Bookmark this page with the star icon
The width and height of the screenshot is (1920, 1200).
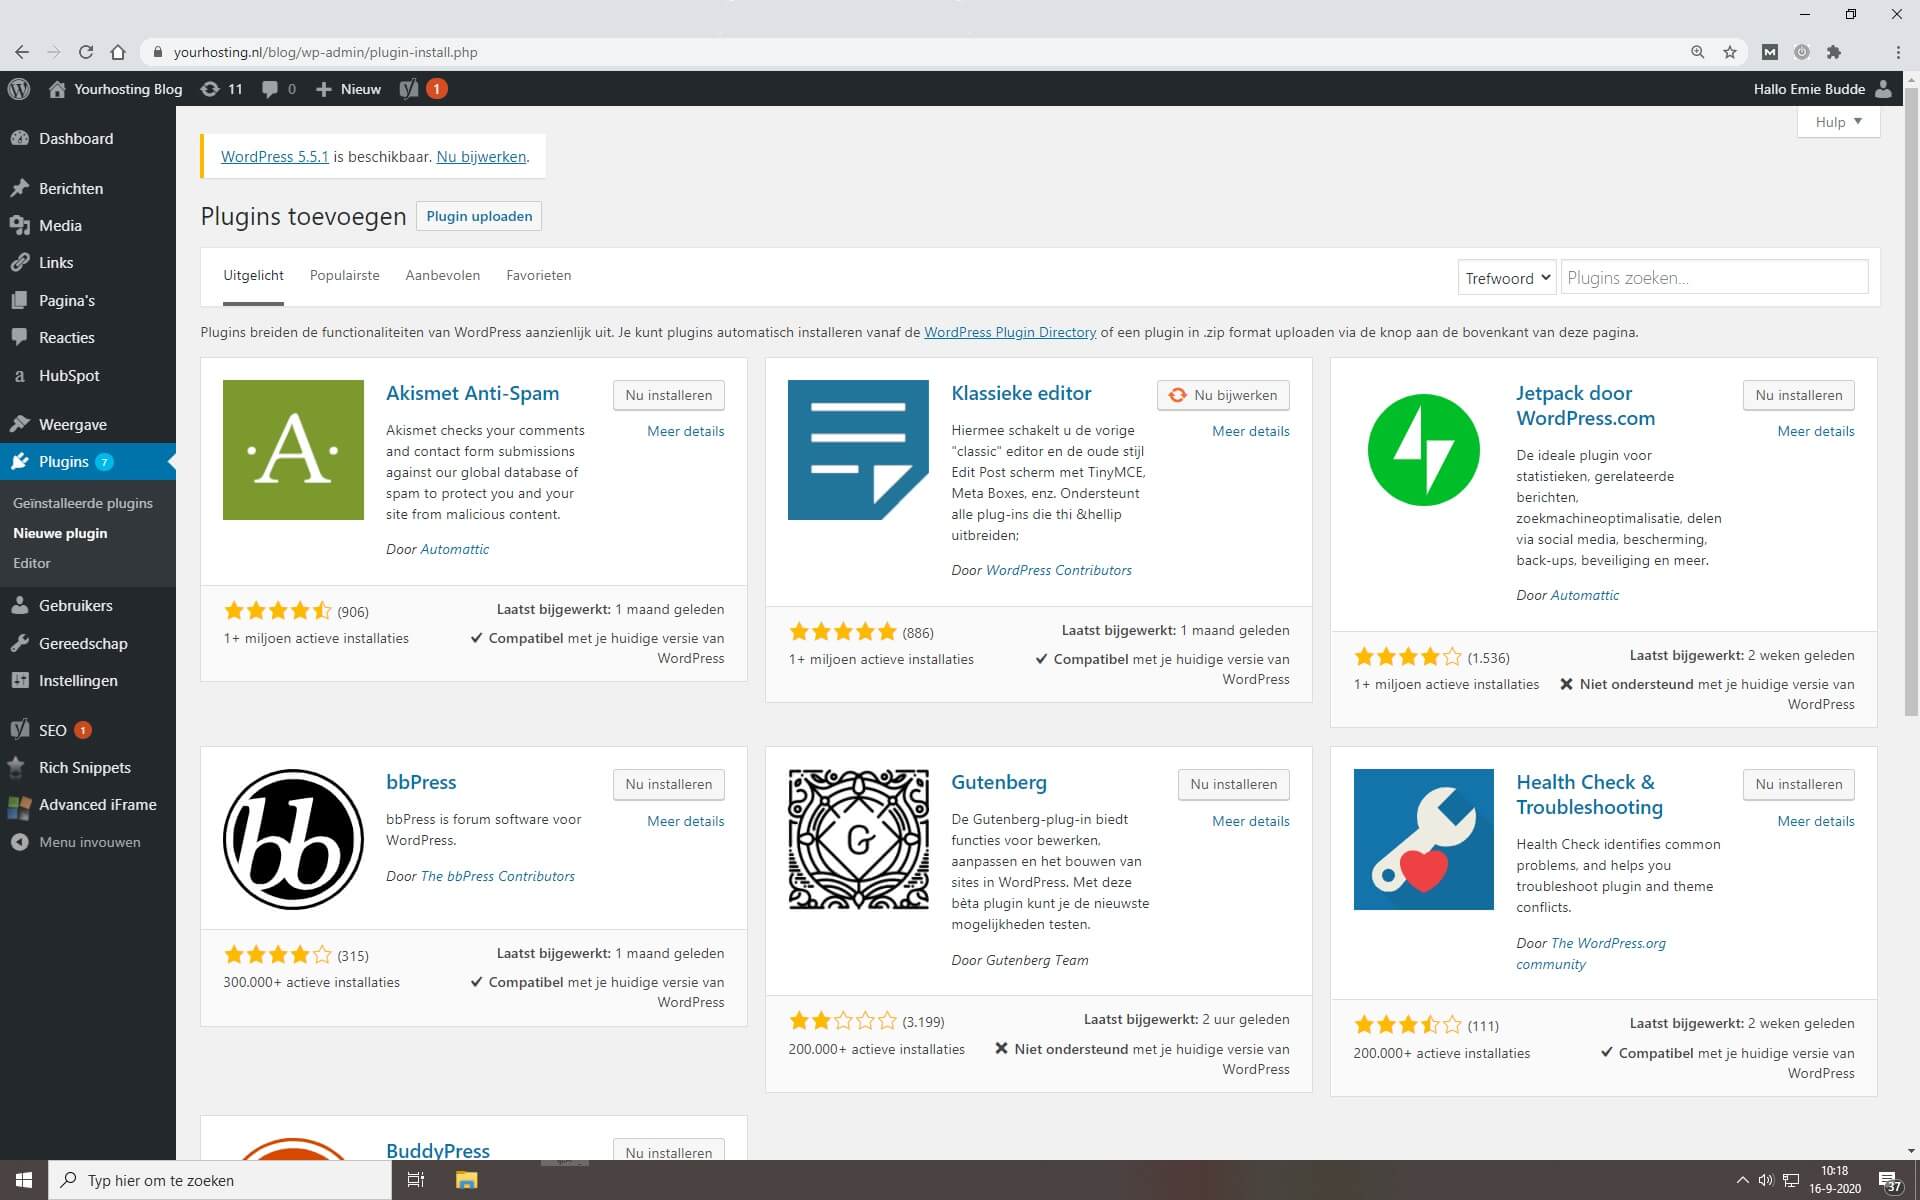[x=1730, y=52]
